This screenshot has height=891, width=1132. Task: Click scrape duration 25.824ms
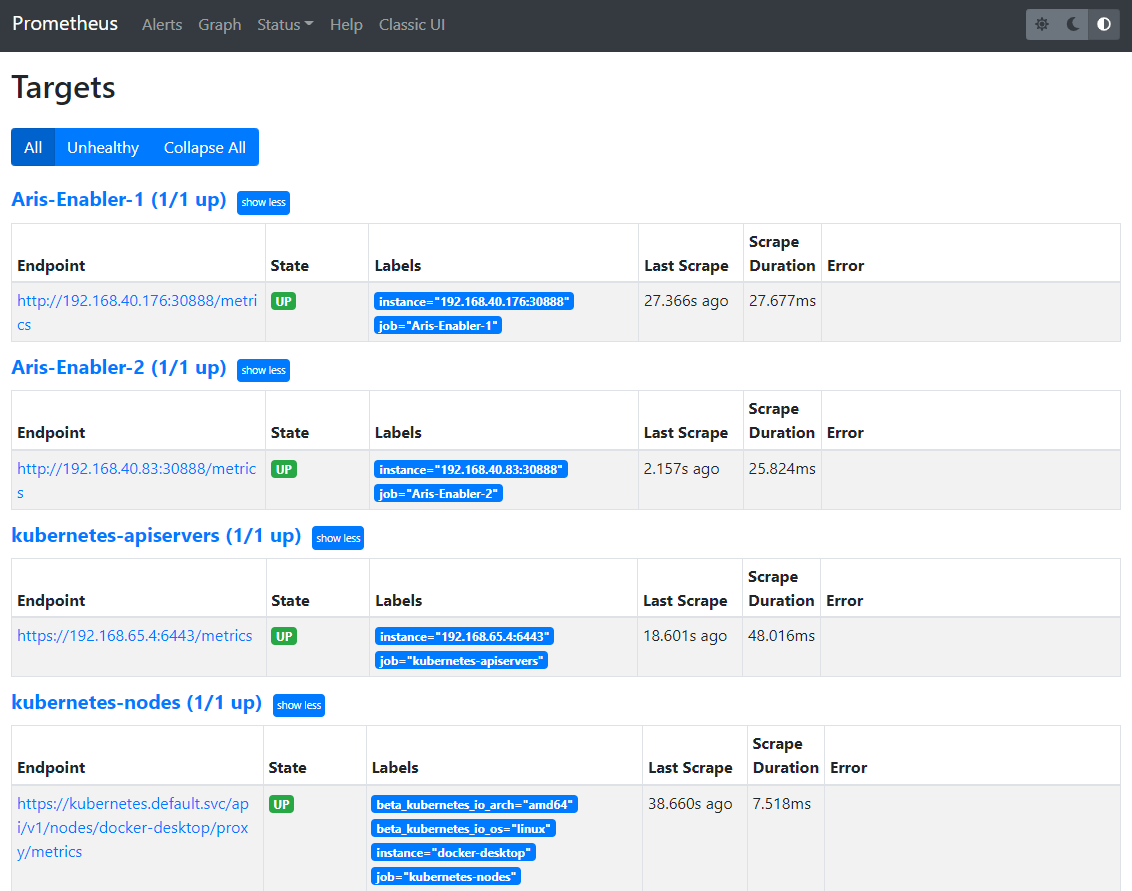tap(782, 469)
